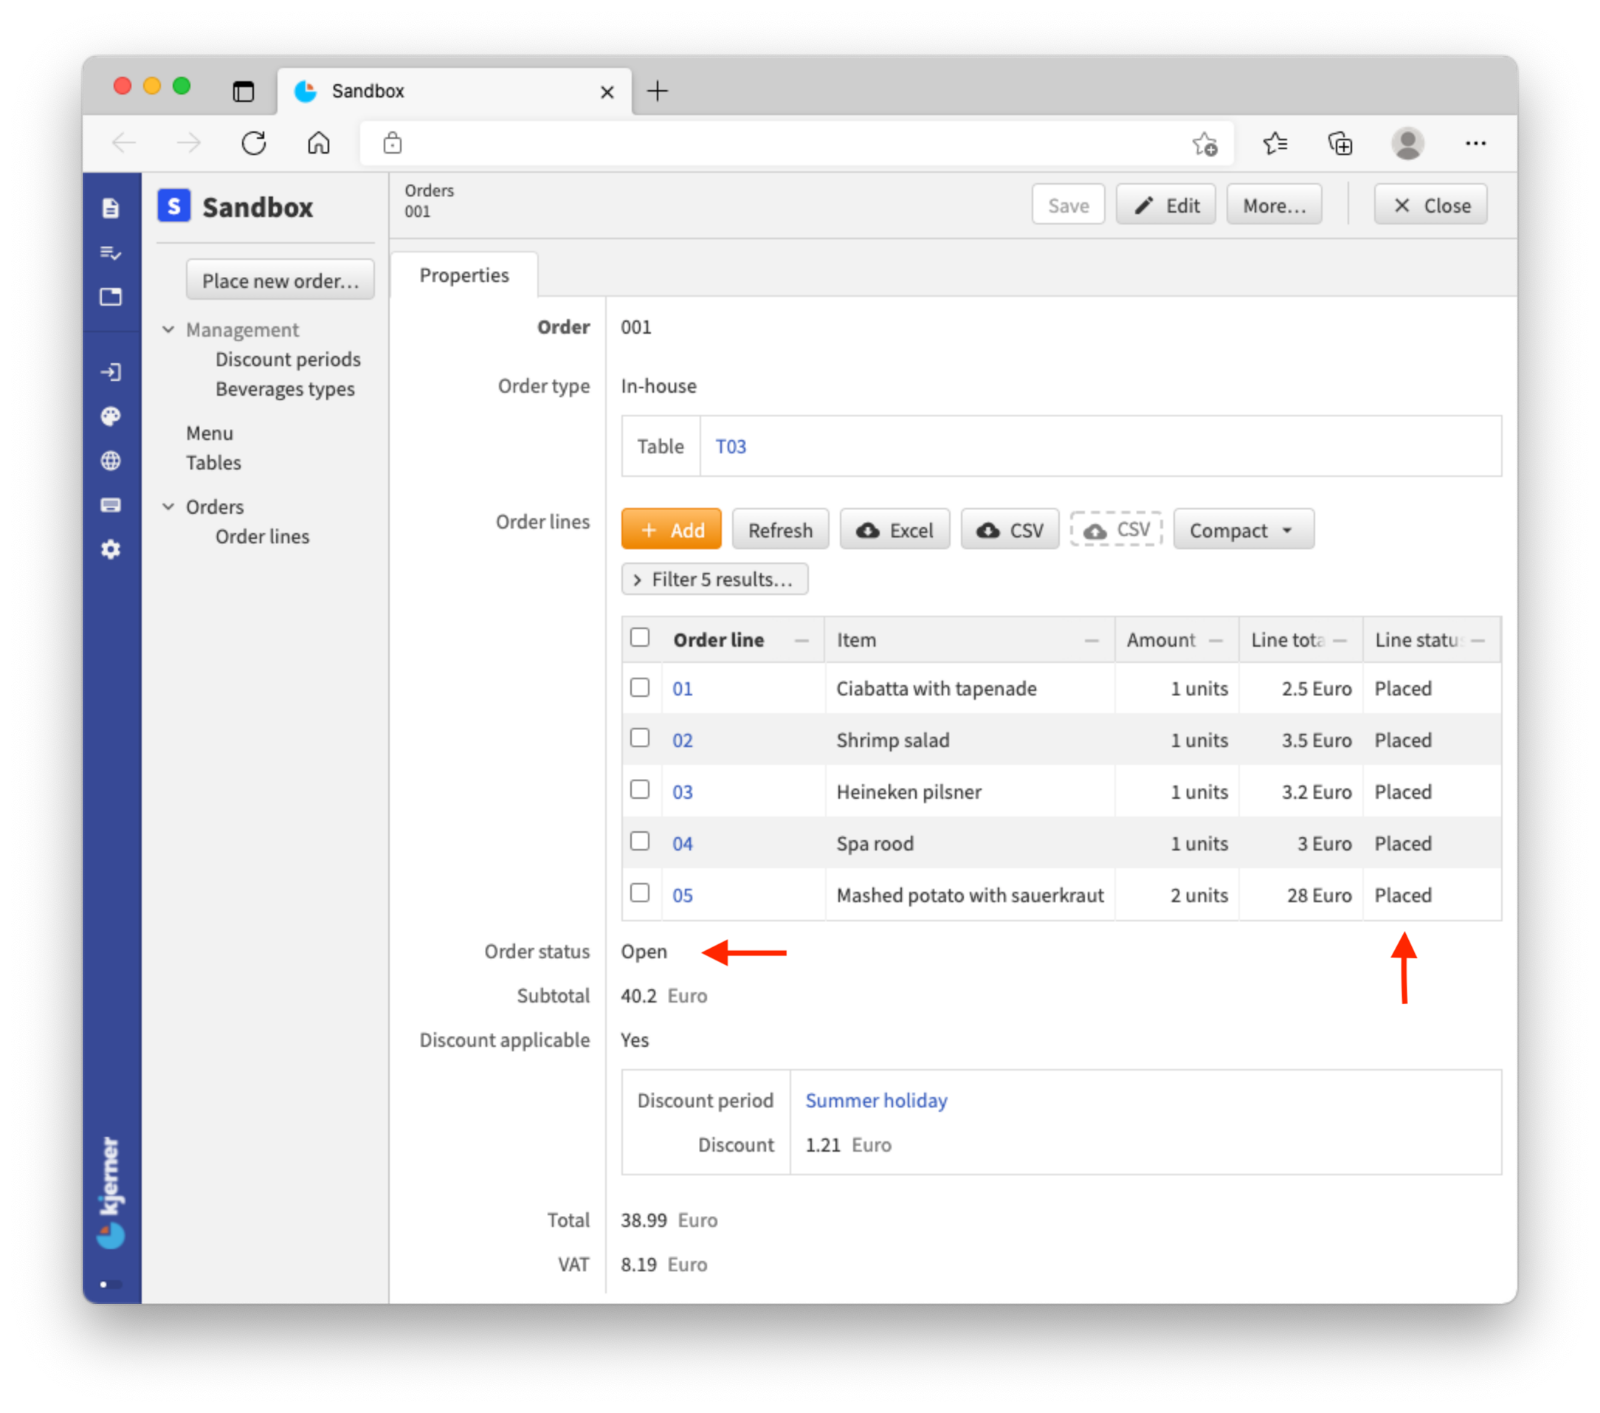Open the globe language icon

pyautogui.click(x=111, y=460)
